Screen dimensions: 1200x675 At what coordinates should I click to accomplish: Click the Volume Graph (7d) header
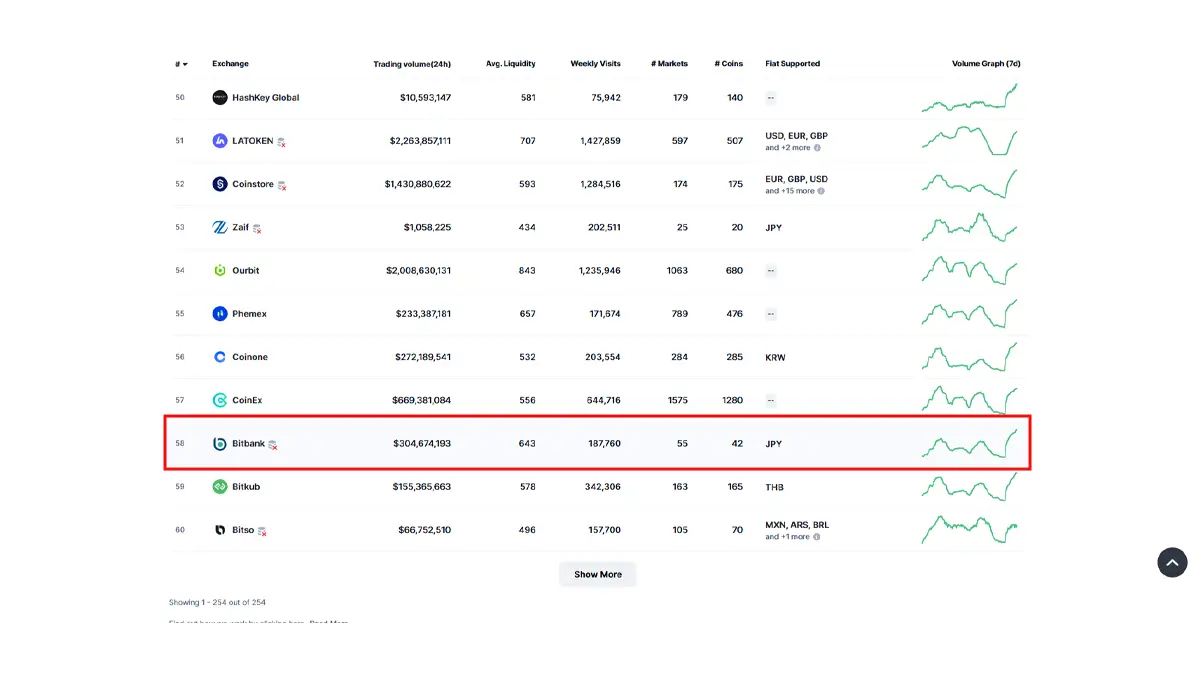point(986,64)
